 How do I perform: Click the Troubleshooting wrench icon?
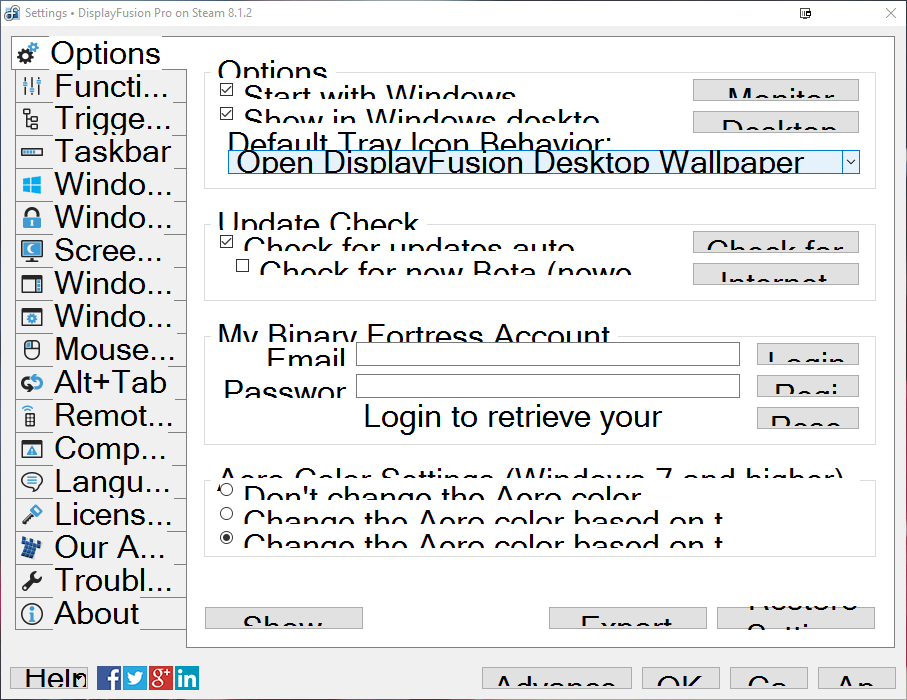click(32, 581)
